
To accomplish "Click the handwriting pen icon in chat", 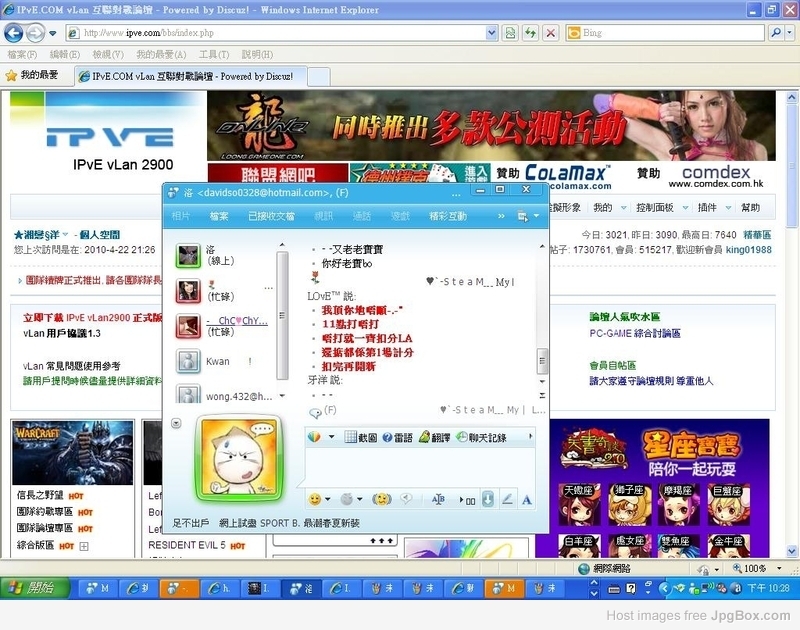I will point(508,499).
